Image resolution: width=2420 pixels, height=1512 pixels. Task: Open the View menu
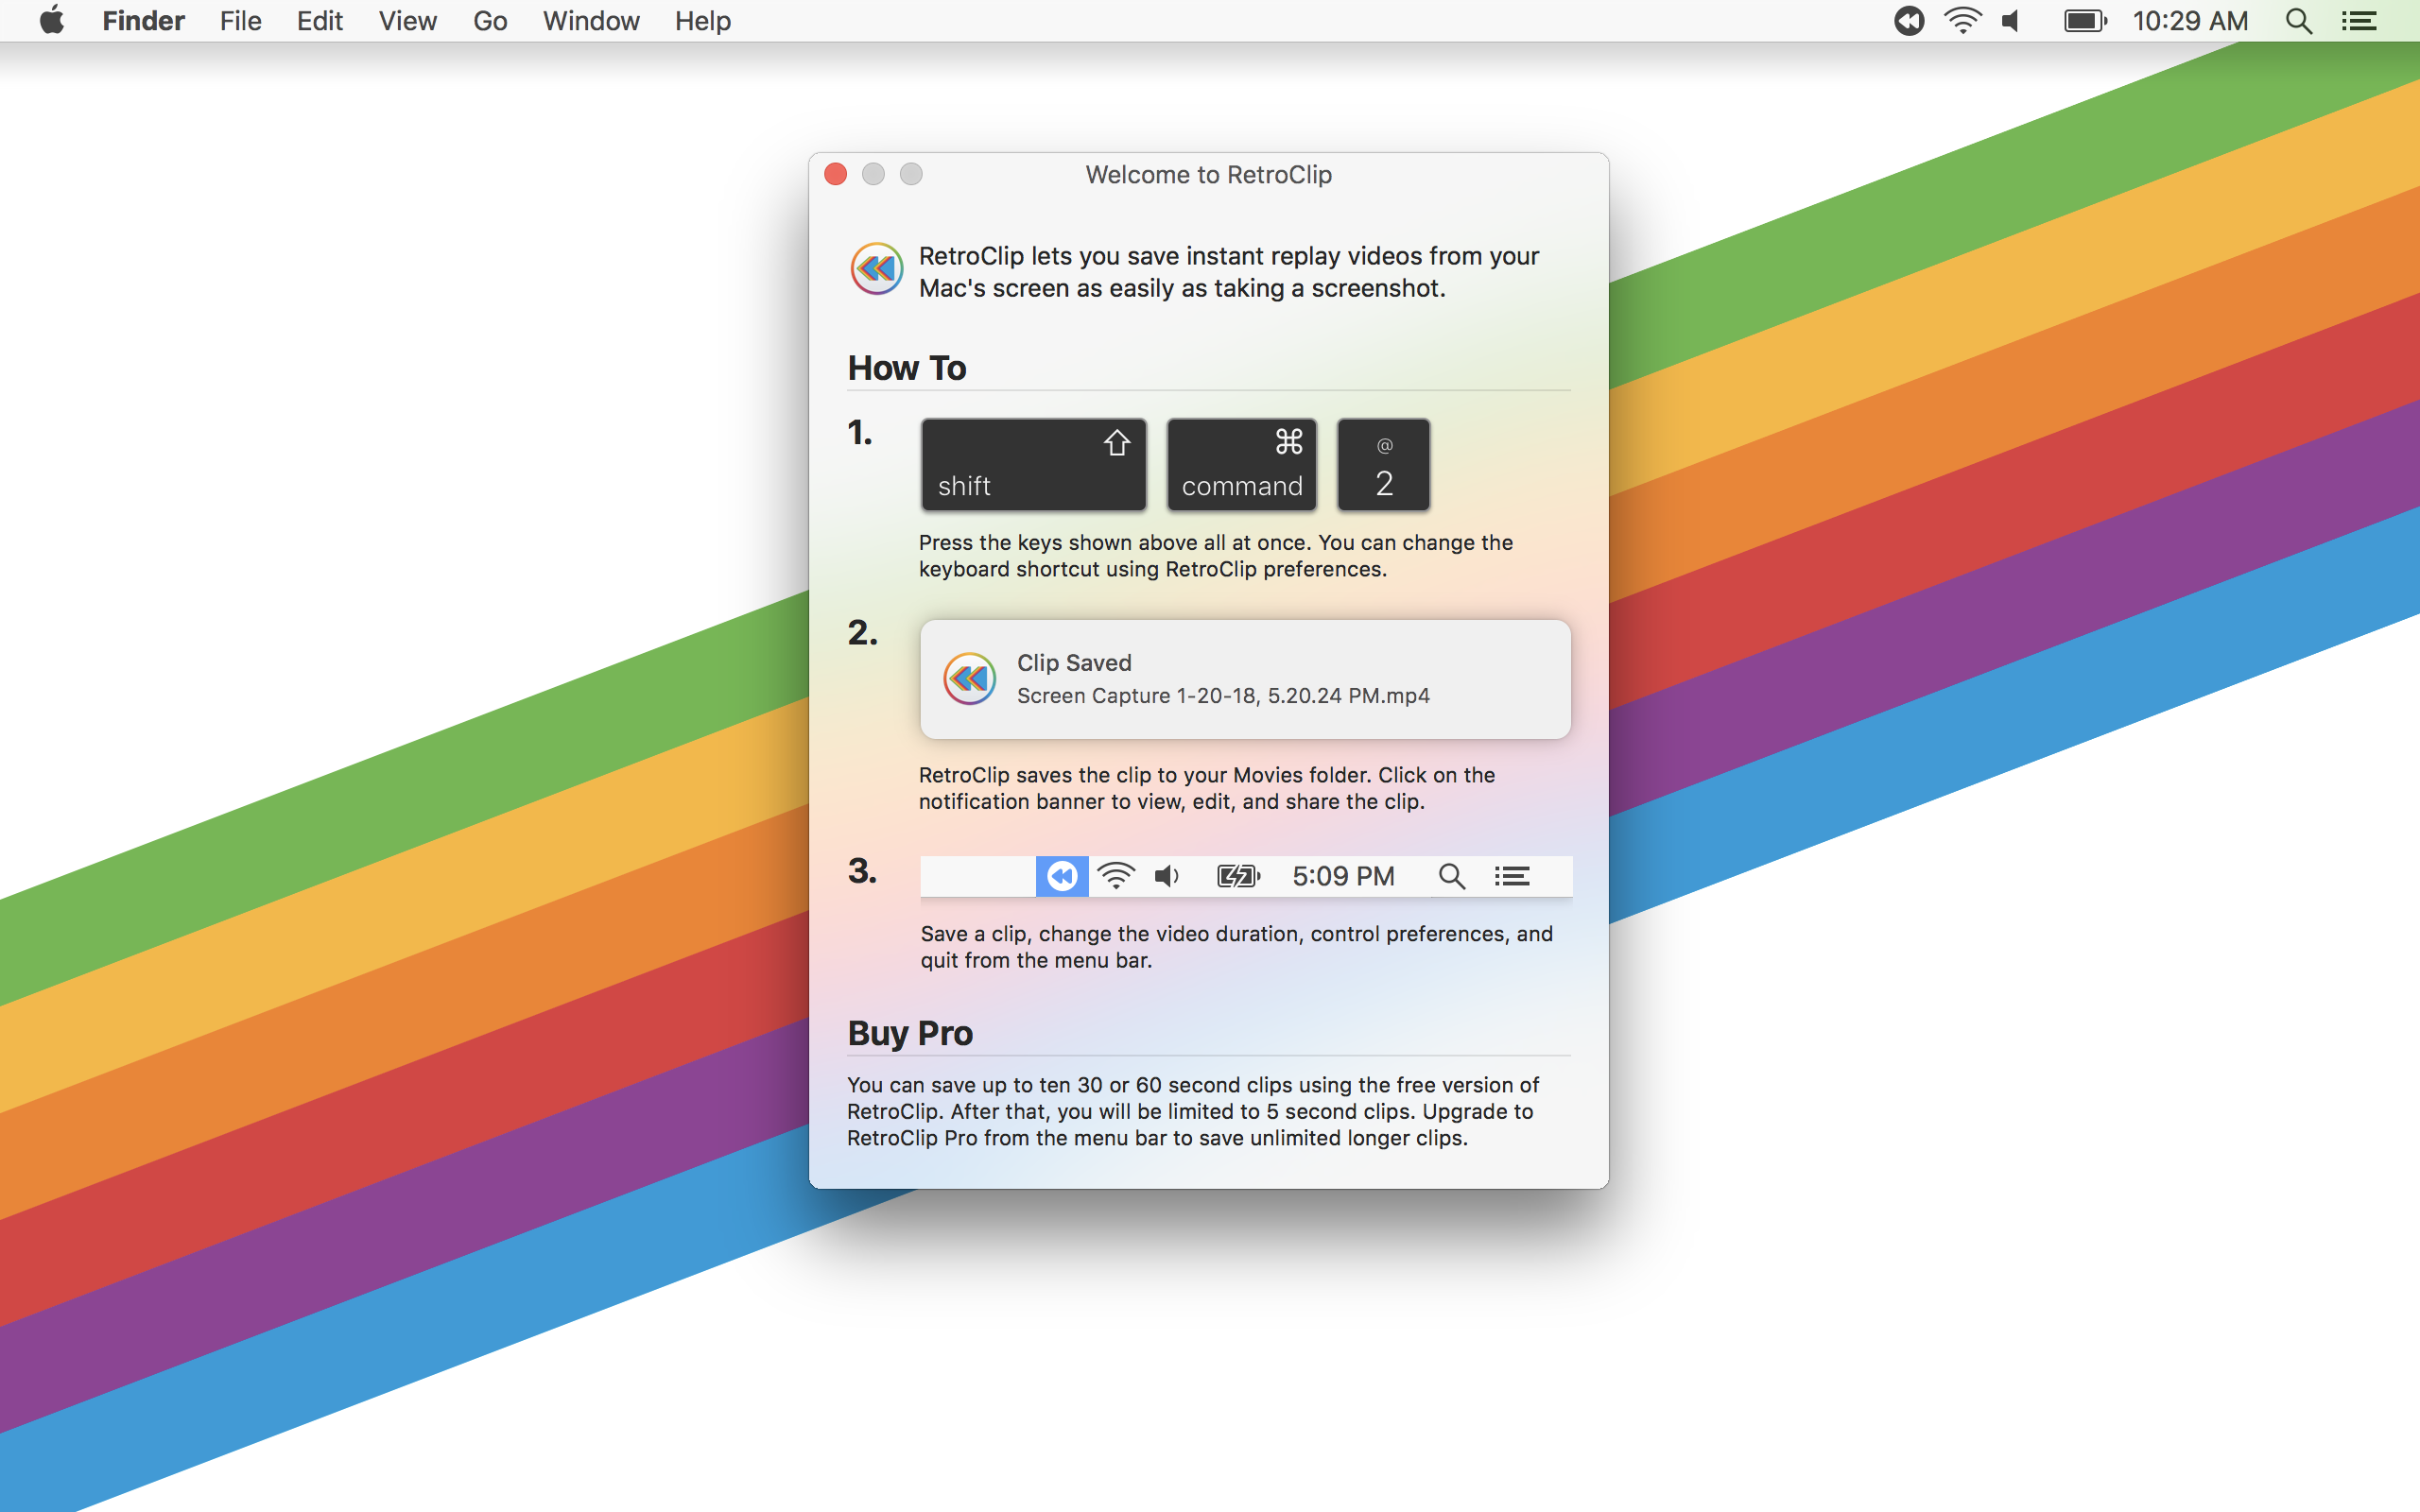[x=407, y=21]
